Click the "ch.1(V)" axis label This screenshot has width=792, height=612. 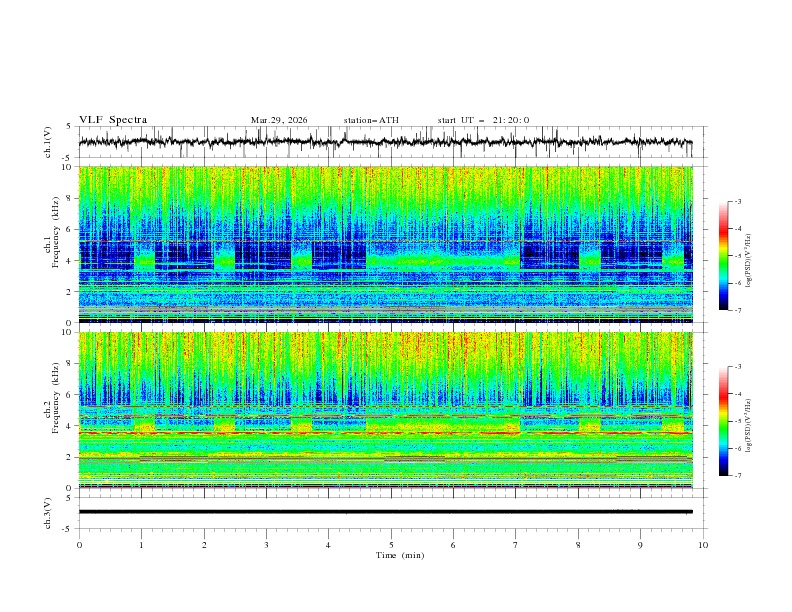tap(48, 142)
